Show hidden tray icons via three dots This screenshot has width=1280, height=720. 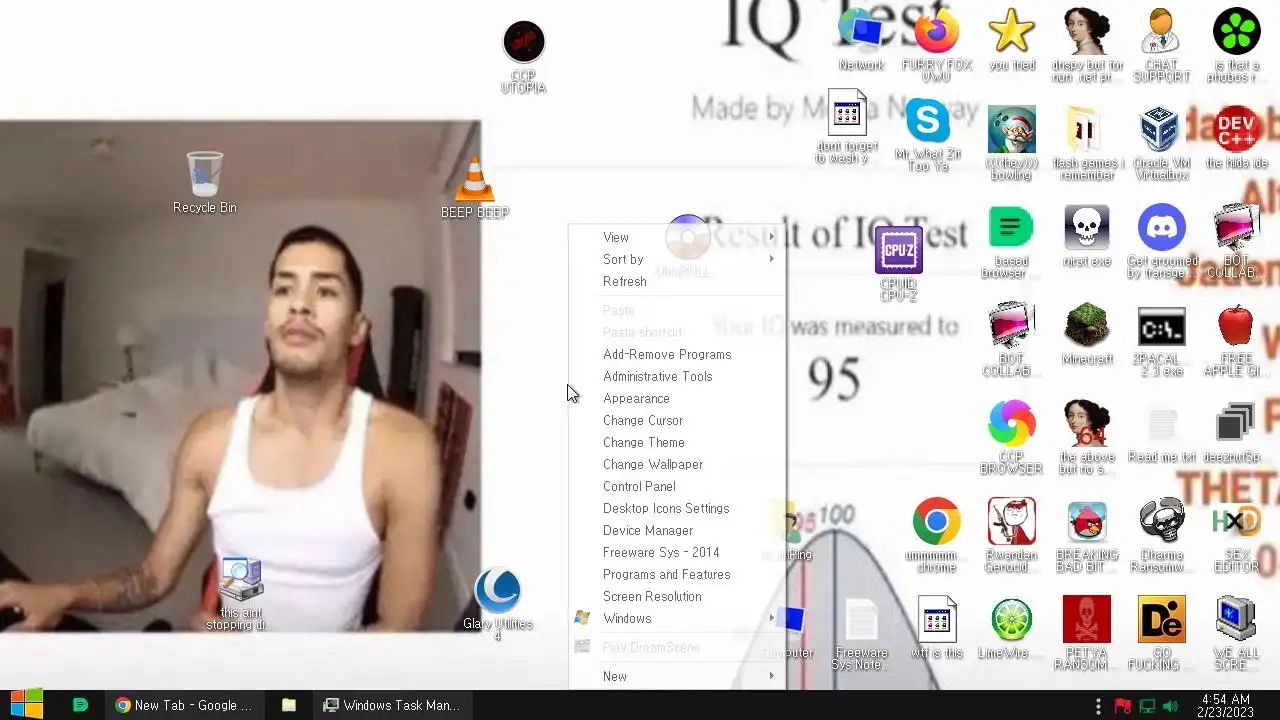click(1098, 705)
